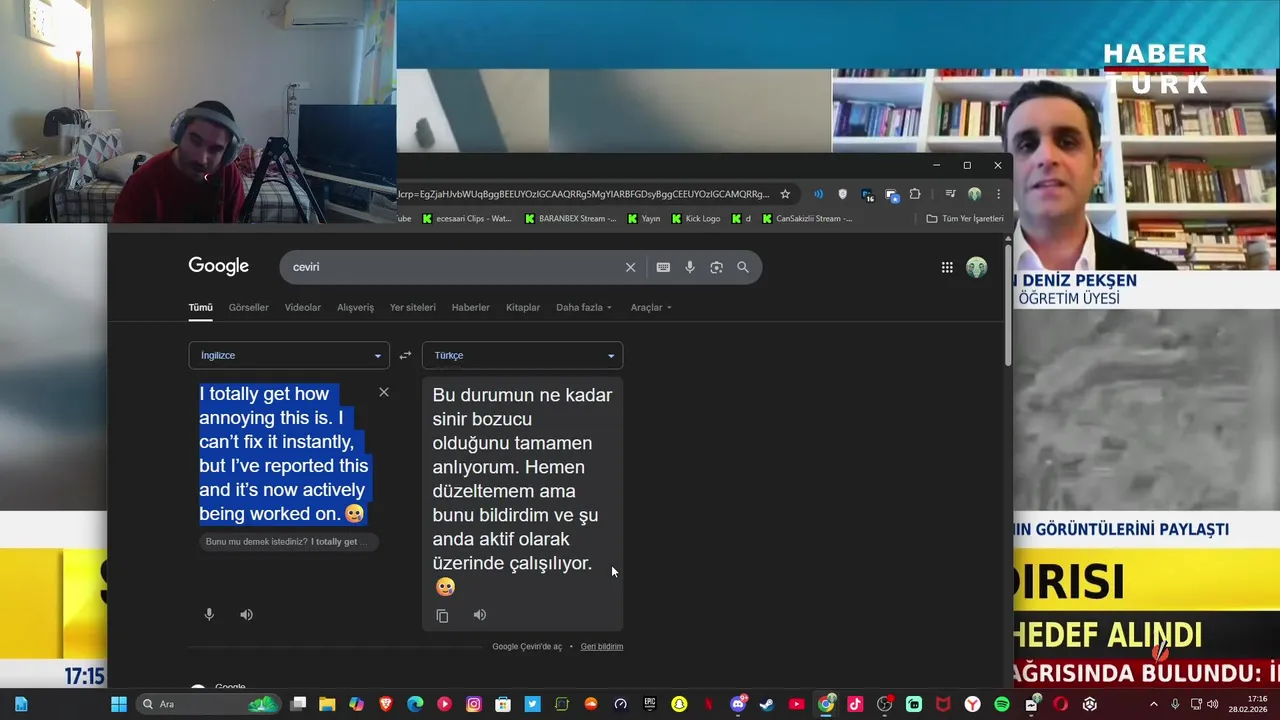
Task: Open the BARANBEX Stream bookmark
Action: coord(570,218)
